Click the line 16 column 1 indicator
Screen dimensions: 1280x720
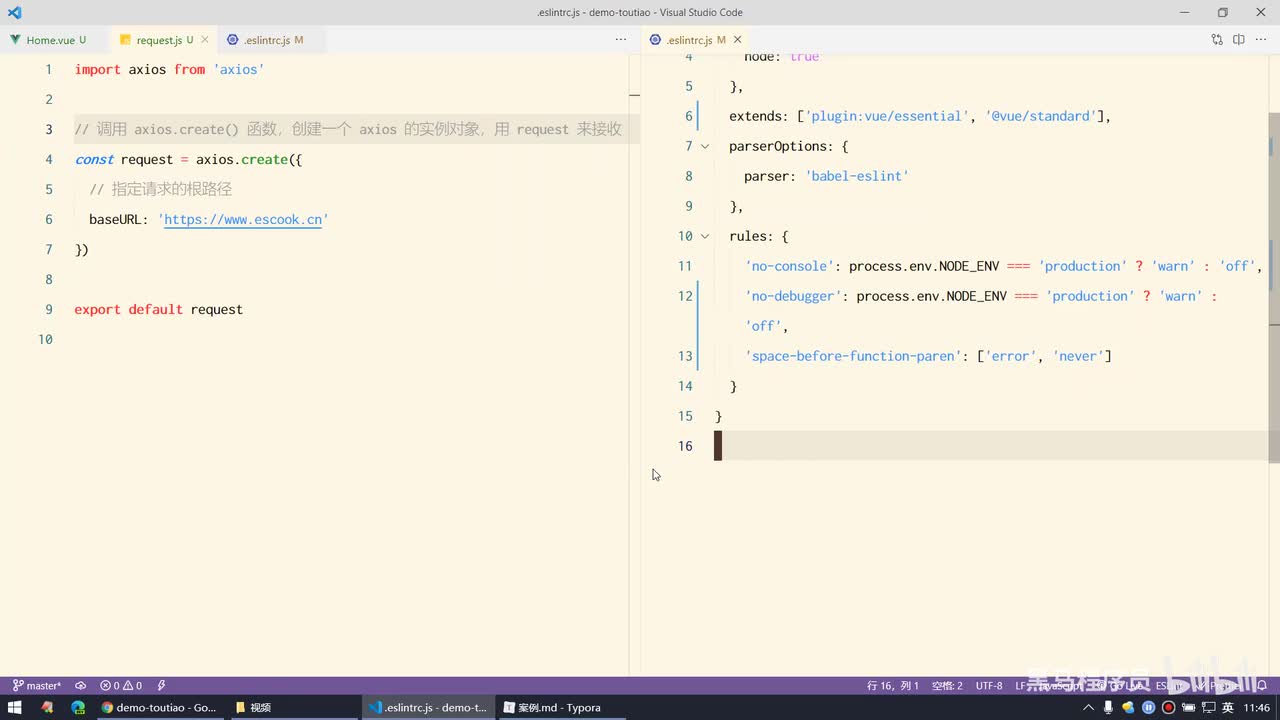[x=893, y=686]
